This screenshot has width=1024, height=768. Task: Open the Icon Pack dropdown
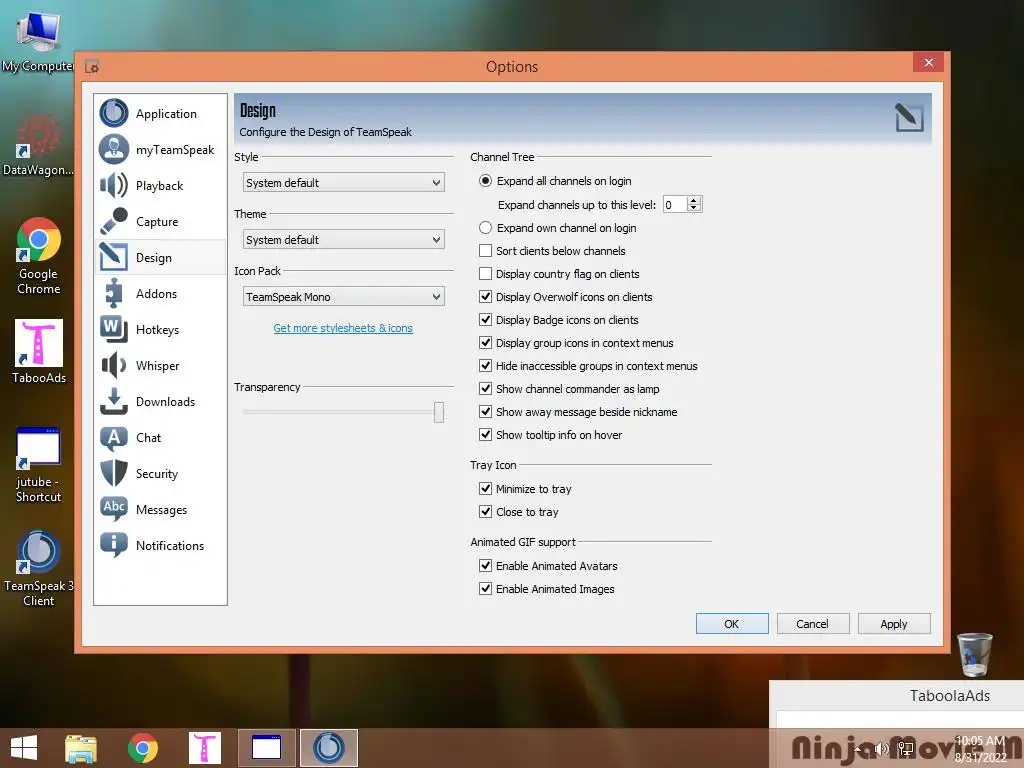coord(344,296)
